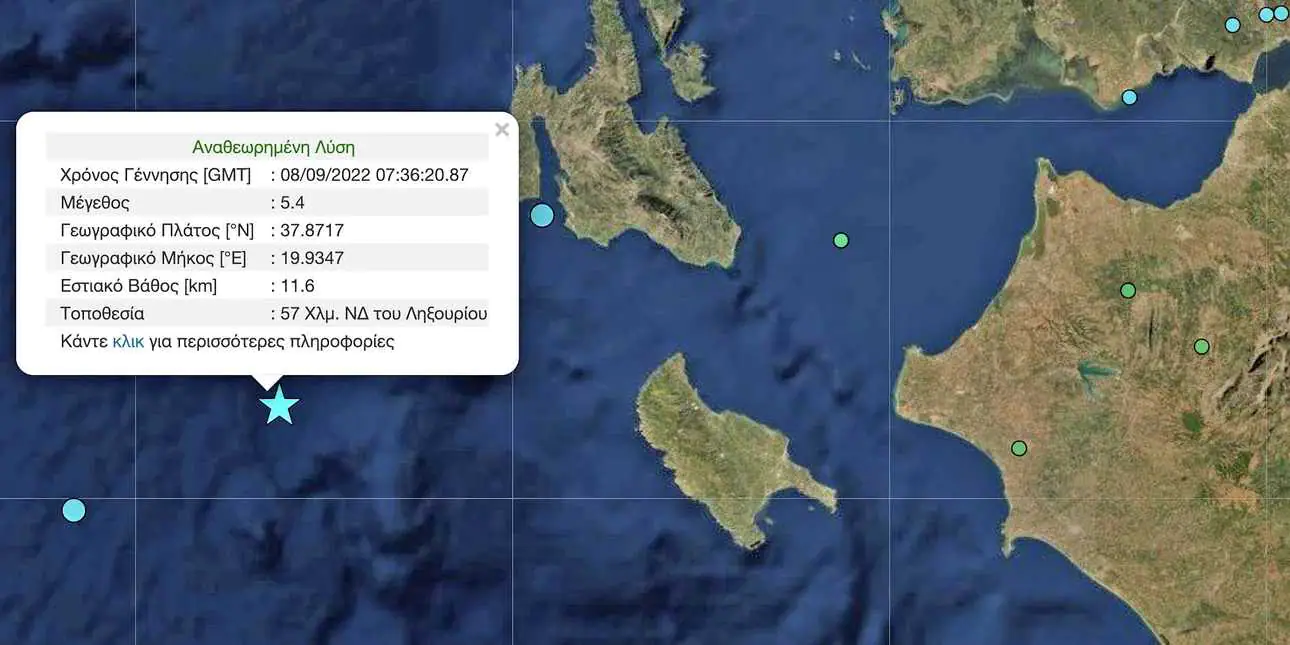Select the left marker of the top-right overlapping pair
The image size is (1290, 645).
point(1266,14)
